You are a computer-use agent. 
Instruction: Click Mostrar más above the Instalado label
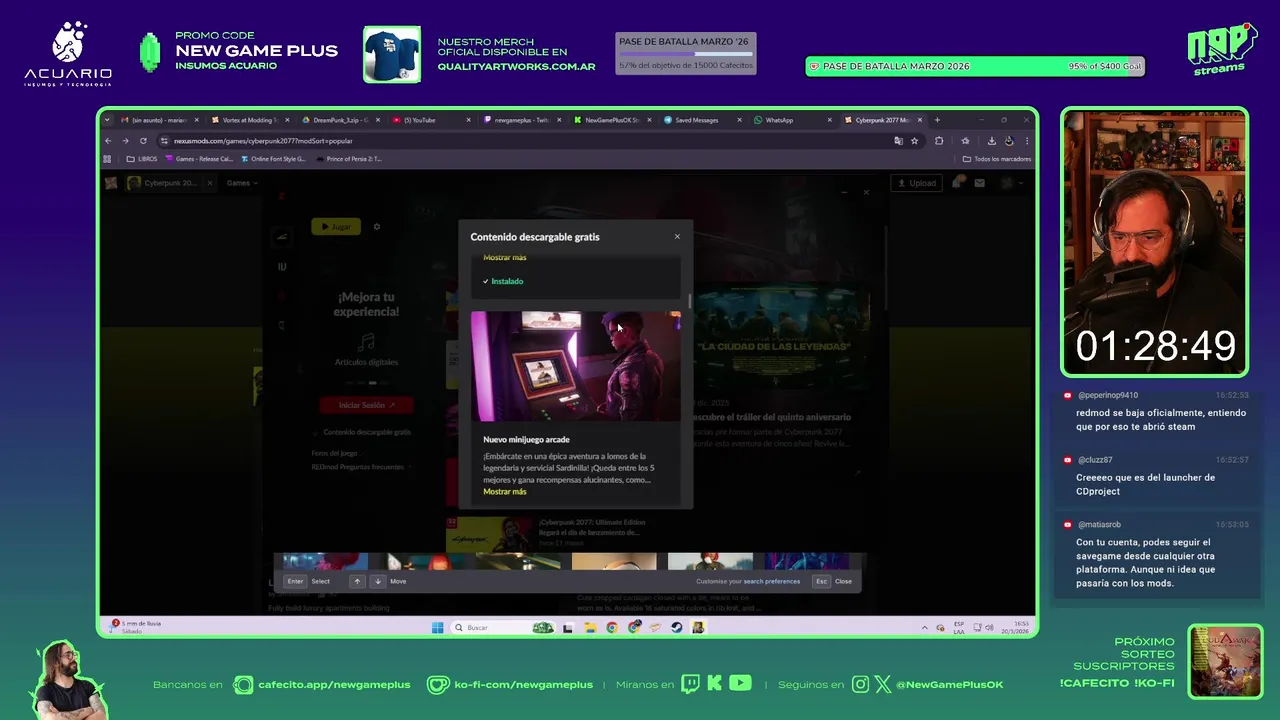pyautogui.click(x=504, y=258)
